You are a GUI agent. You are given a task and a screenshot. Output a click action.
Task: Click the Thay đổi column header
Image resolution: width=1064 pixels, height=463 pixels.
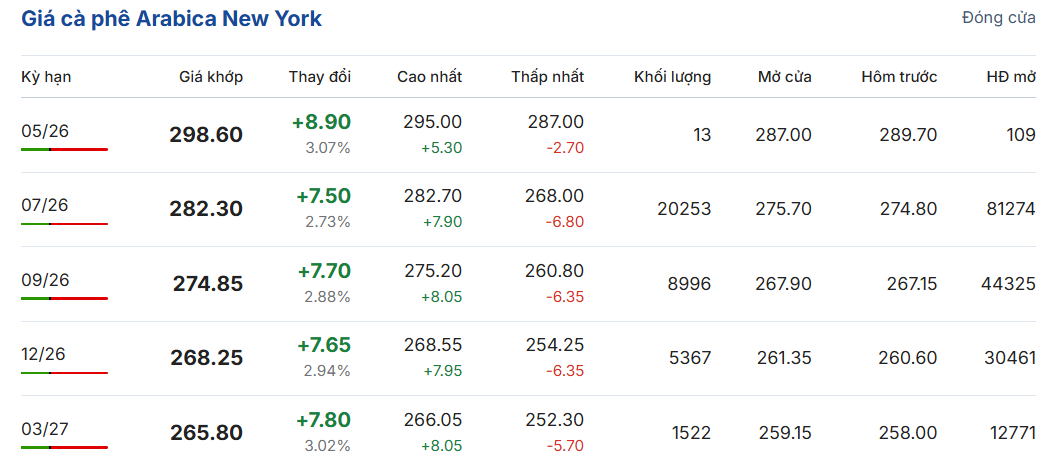pyautogui.click(x=320, y=77)
